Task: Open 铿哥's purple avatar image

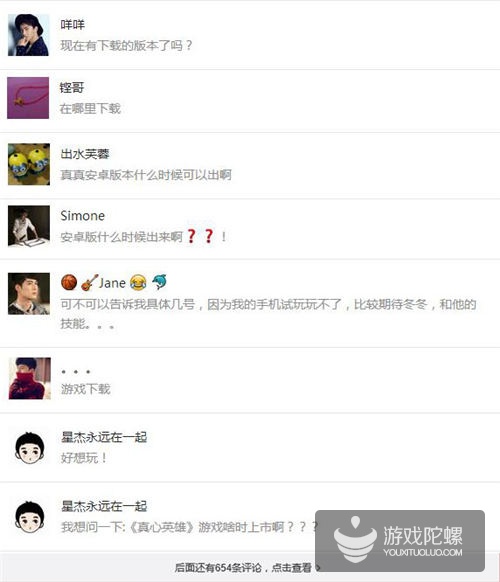Action: pyautogui.click(x=28, y=98)
